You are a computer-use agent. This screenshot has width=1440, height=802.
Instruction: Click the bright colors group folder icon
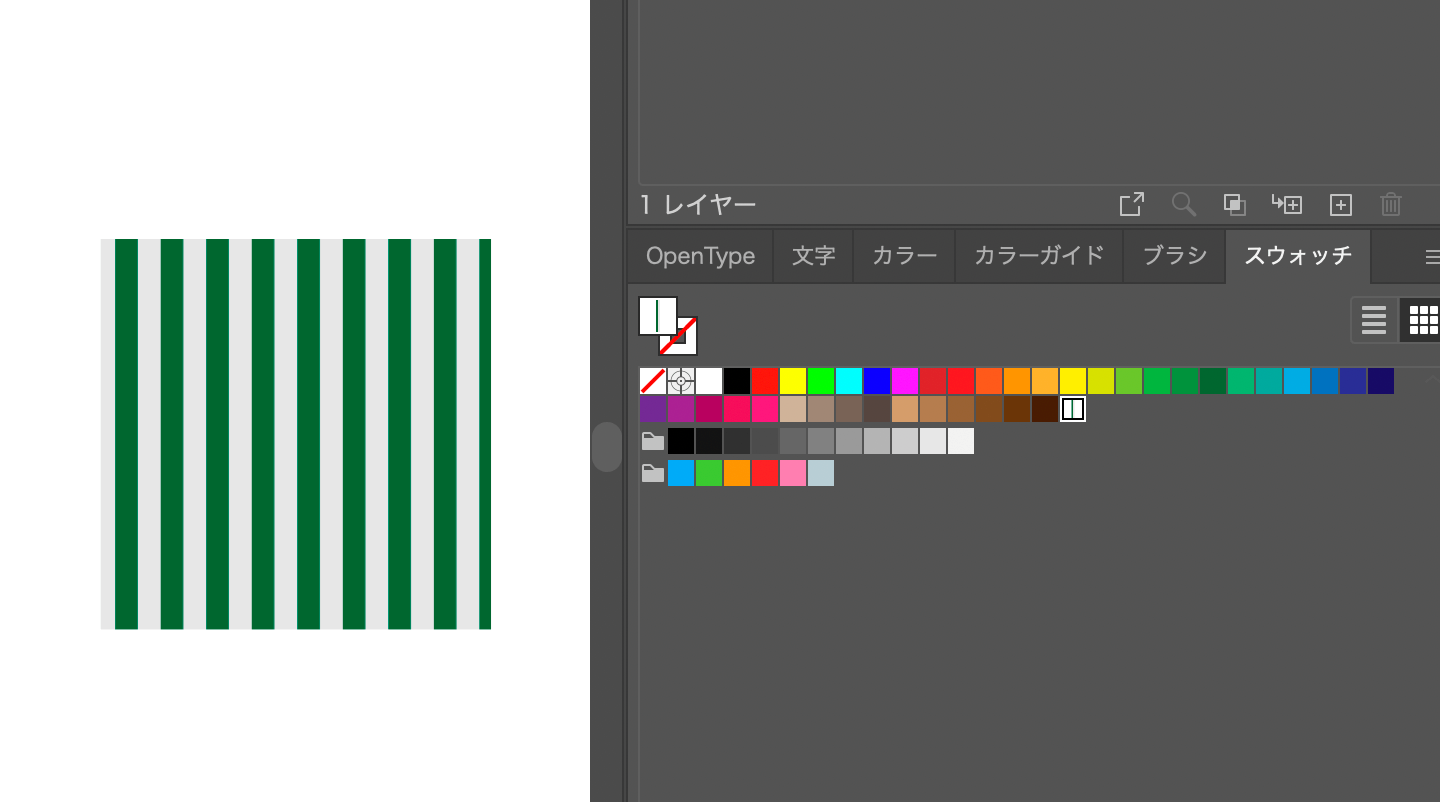[x=653, y=473]
